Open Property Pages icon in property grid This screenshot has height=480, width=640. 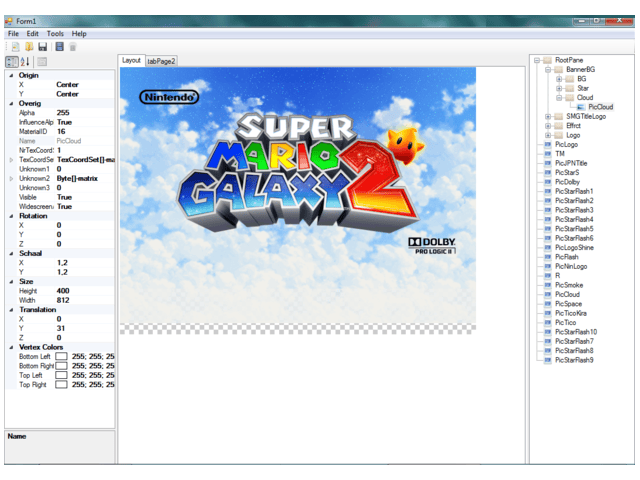42,62
